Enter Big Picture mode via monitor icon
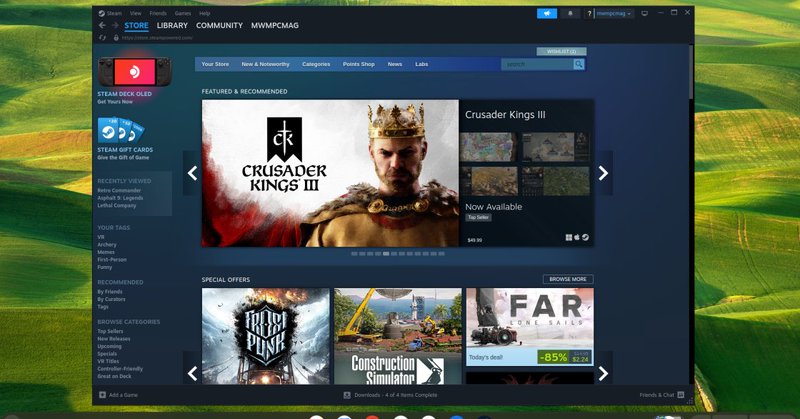 (644, 13)
